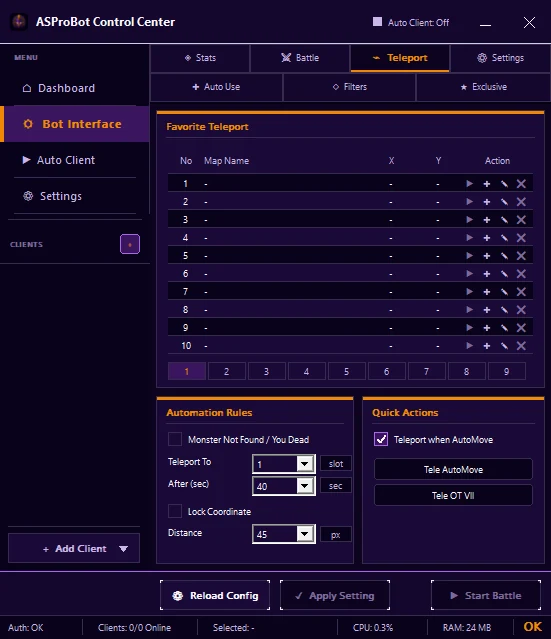The width and height of the screenshot is (551, 639).
Task: Edit favorite teleport row 6
Action: pyautogui.click(x=504, y=273)
